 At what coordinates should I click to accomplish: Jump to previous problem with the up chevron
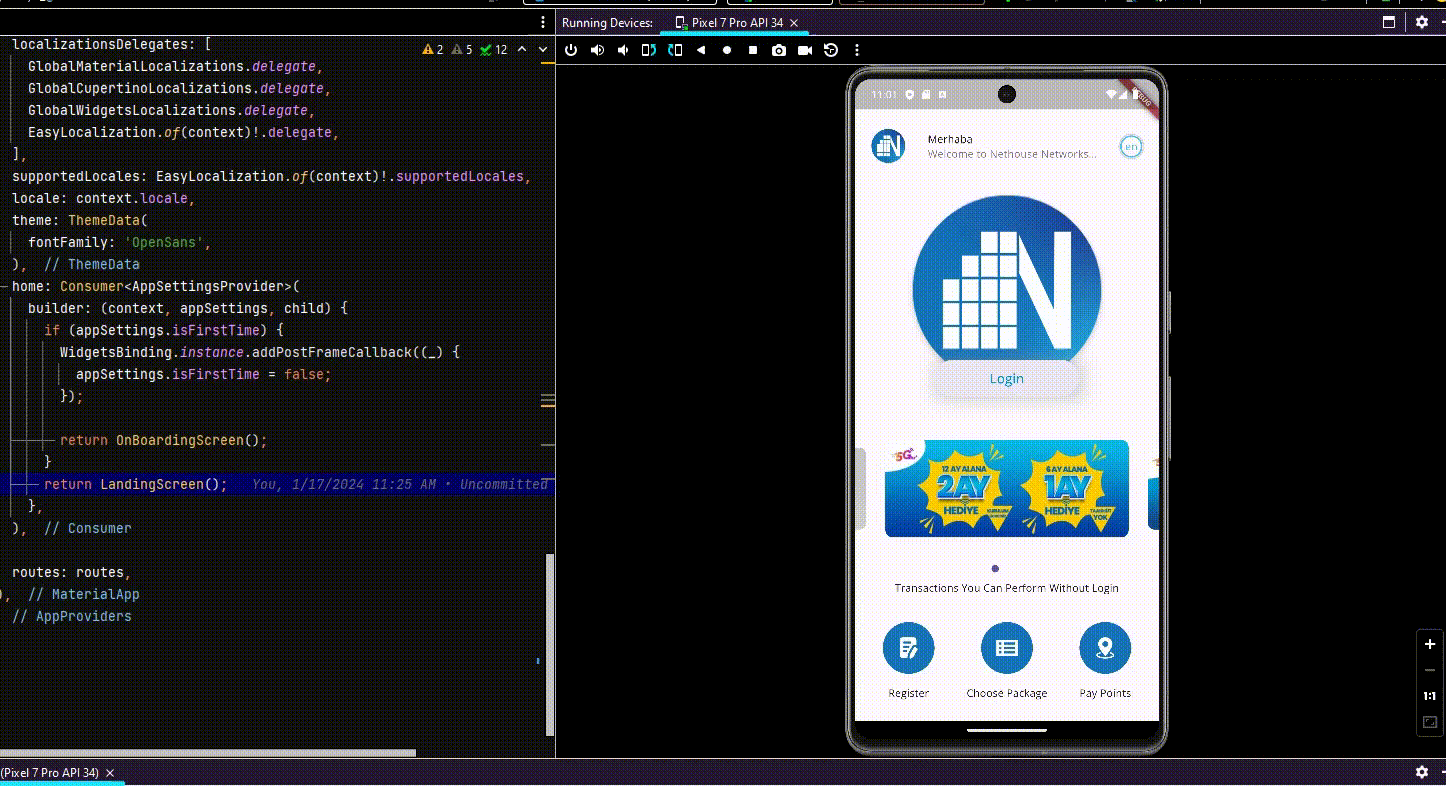tap(522, 48)
